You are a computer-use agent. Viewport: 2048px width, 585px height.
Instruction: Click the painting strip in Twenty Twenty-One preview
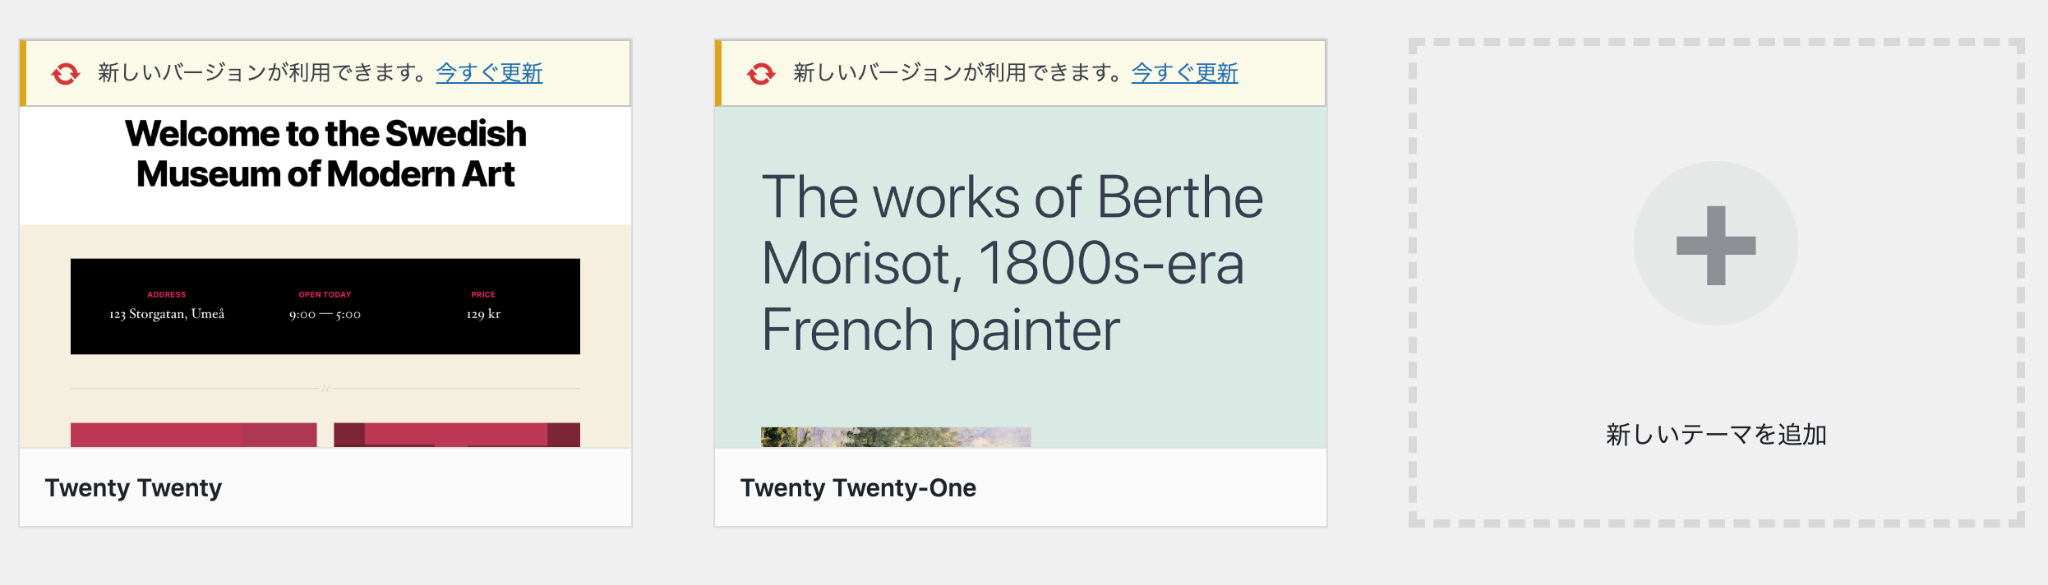click(895, 437)
